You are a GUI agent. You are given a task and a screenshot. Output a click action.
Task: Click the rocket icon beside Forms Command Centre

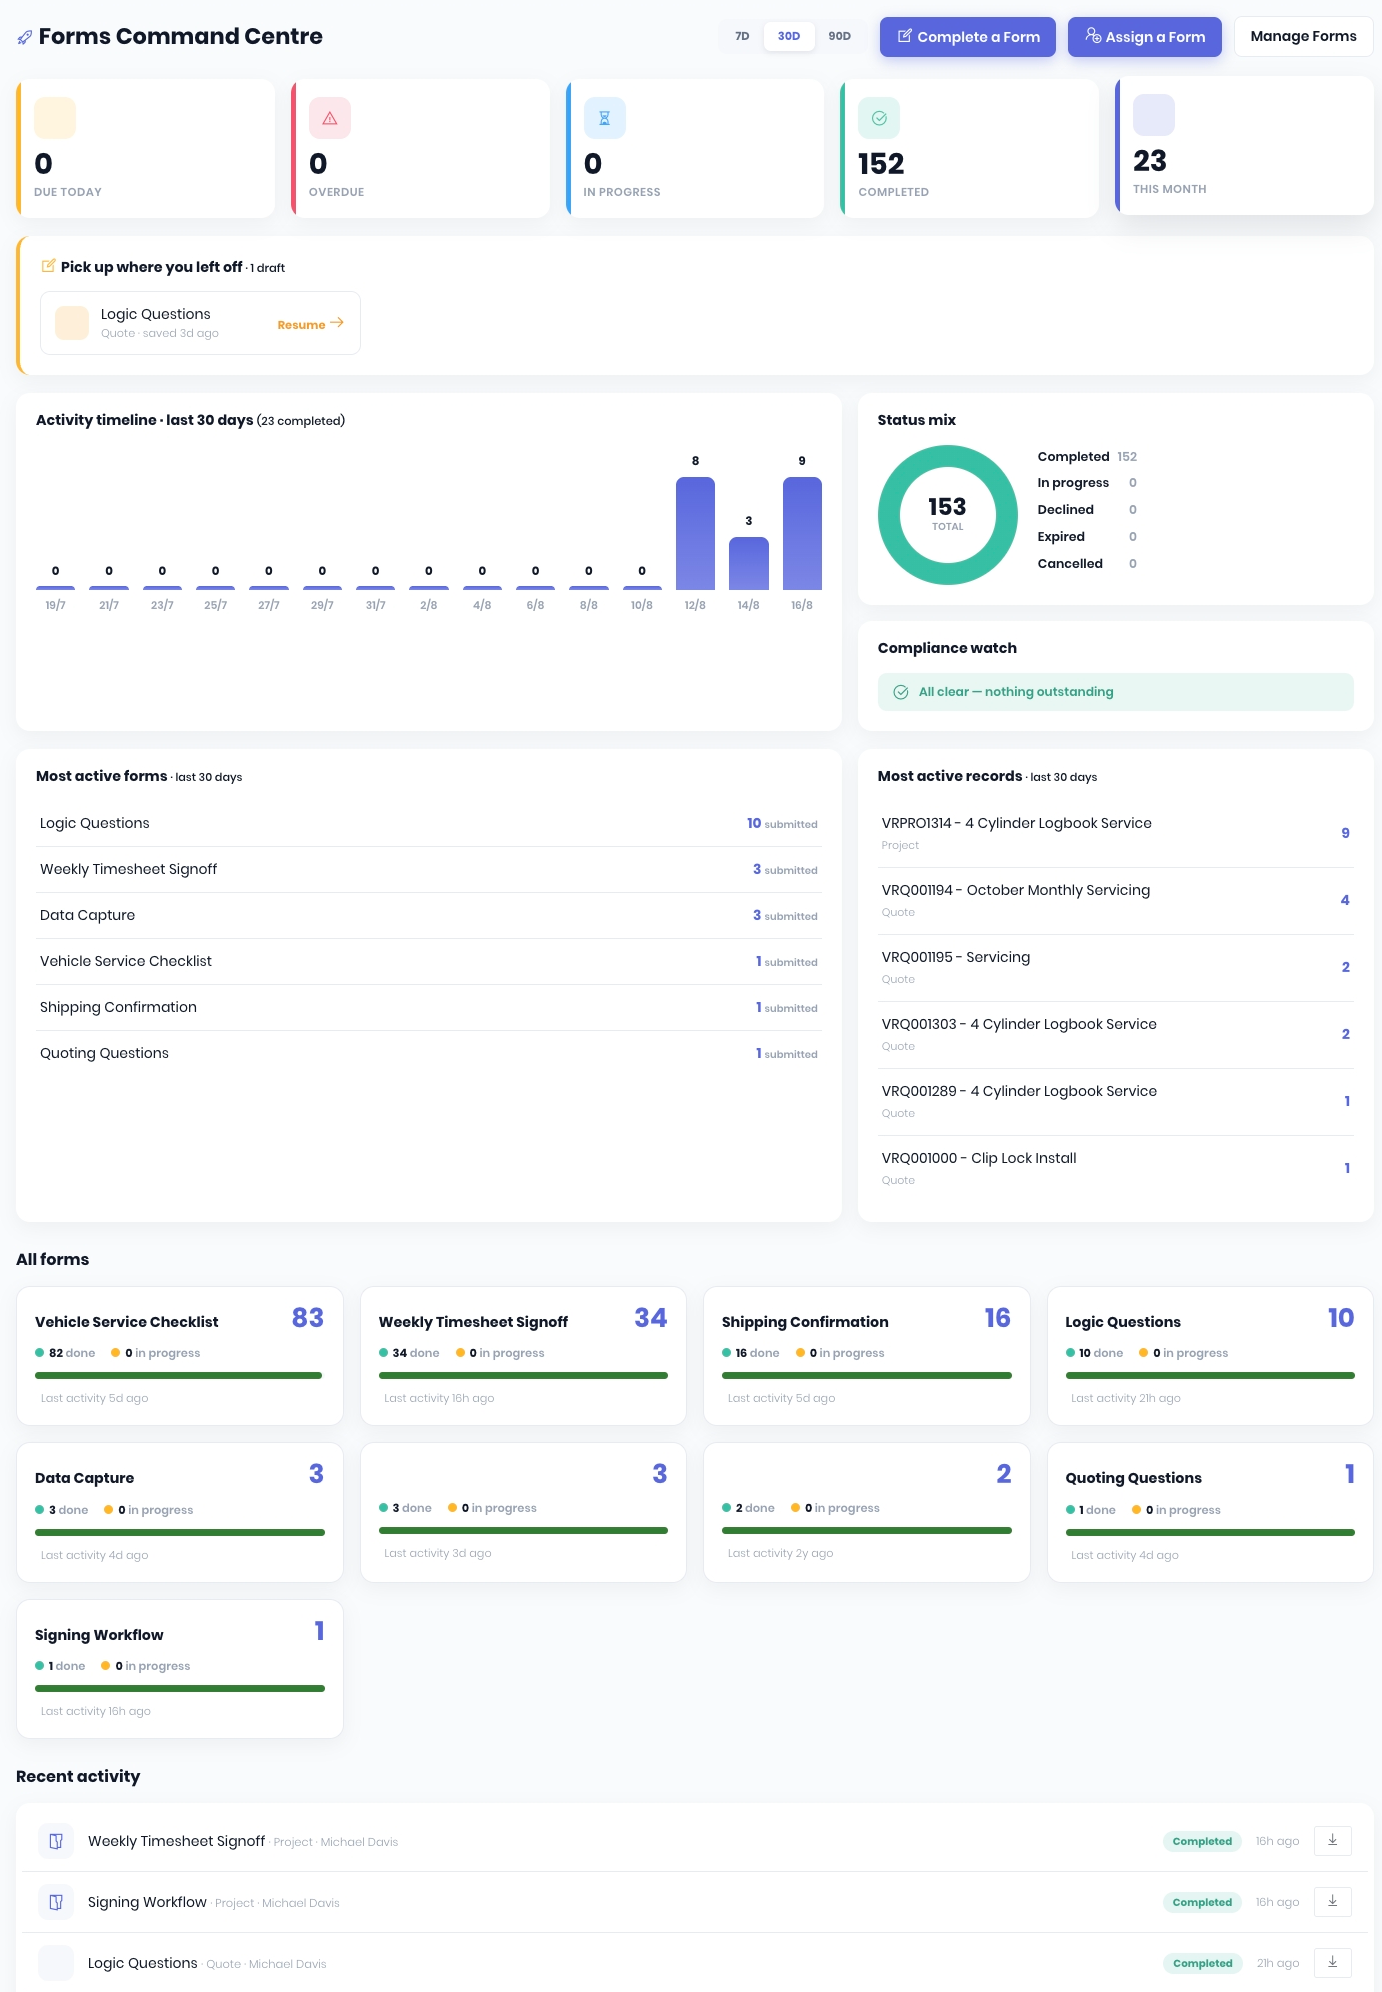coord(25,37)
